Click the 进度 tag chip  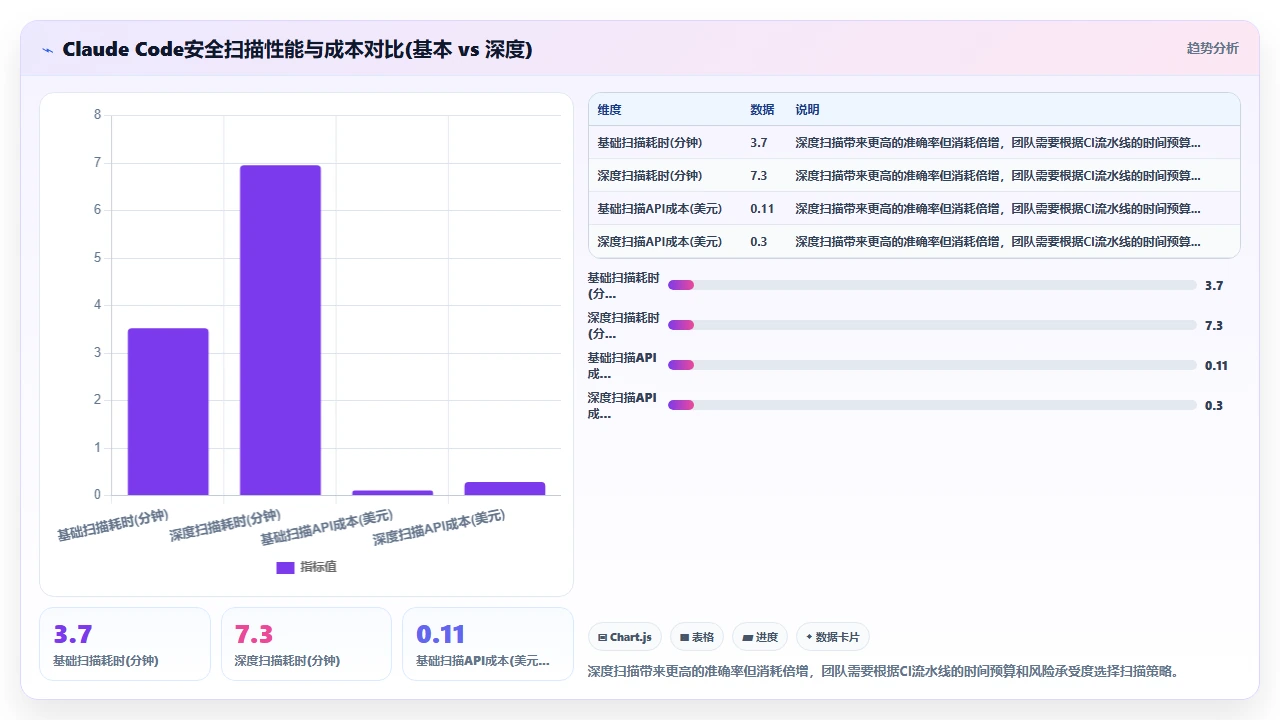[x=760, y=637]
